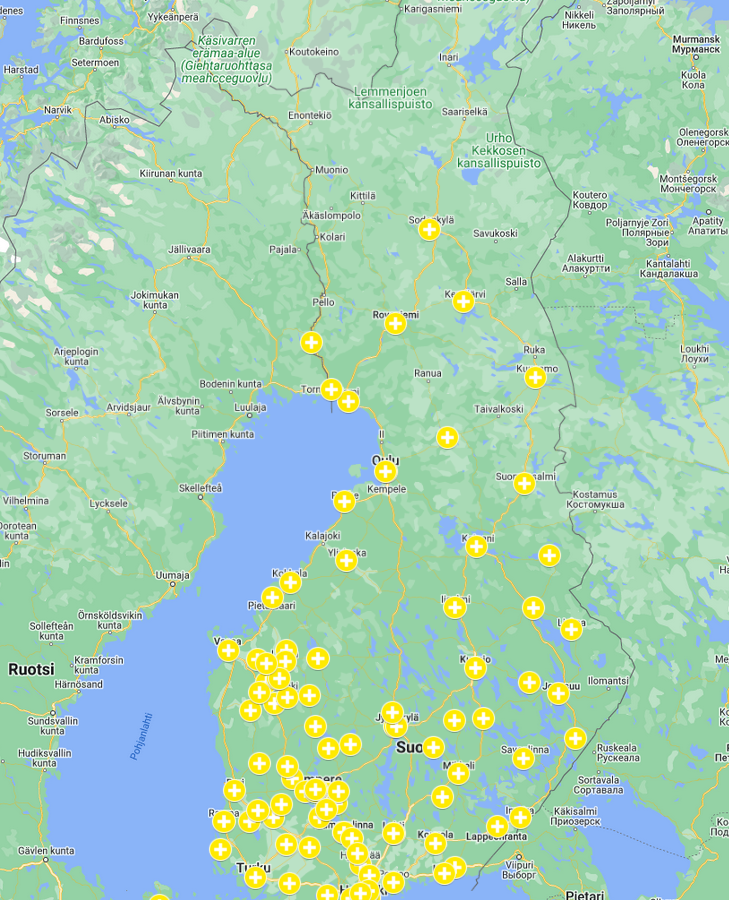Select the Murmansk city label
This screenshot has height=900, width=729.
[694, 43]
